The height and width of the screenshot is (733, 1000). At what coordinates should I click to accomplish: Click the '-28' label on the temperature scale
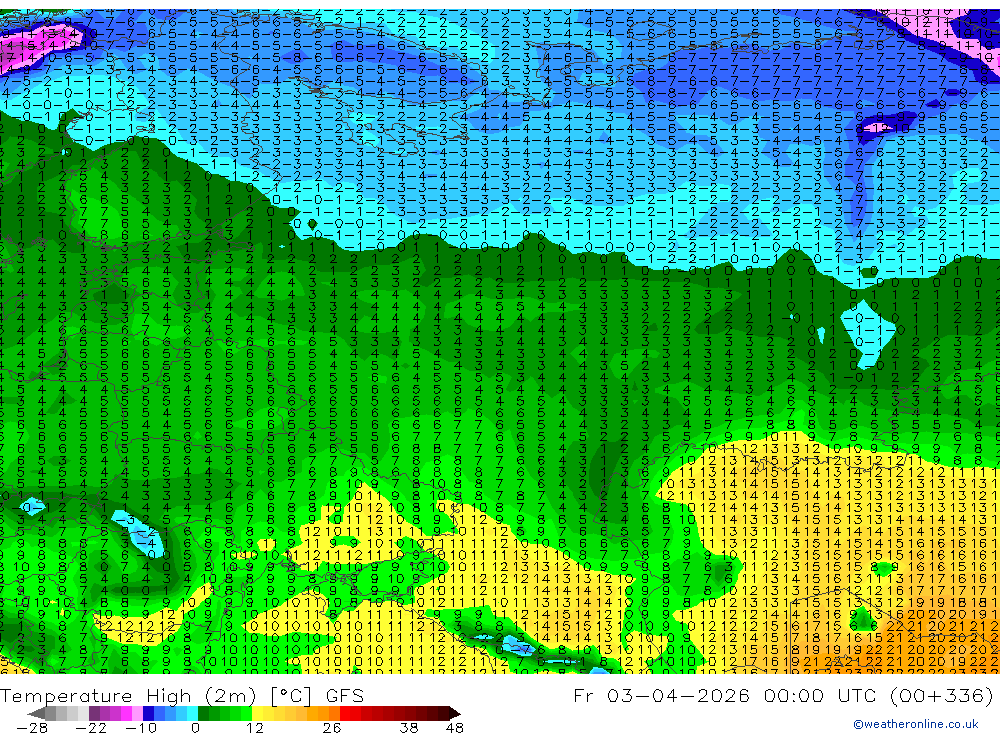coord(32,727)
